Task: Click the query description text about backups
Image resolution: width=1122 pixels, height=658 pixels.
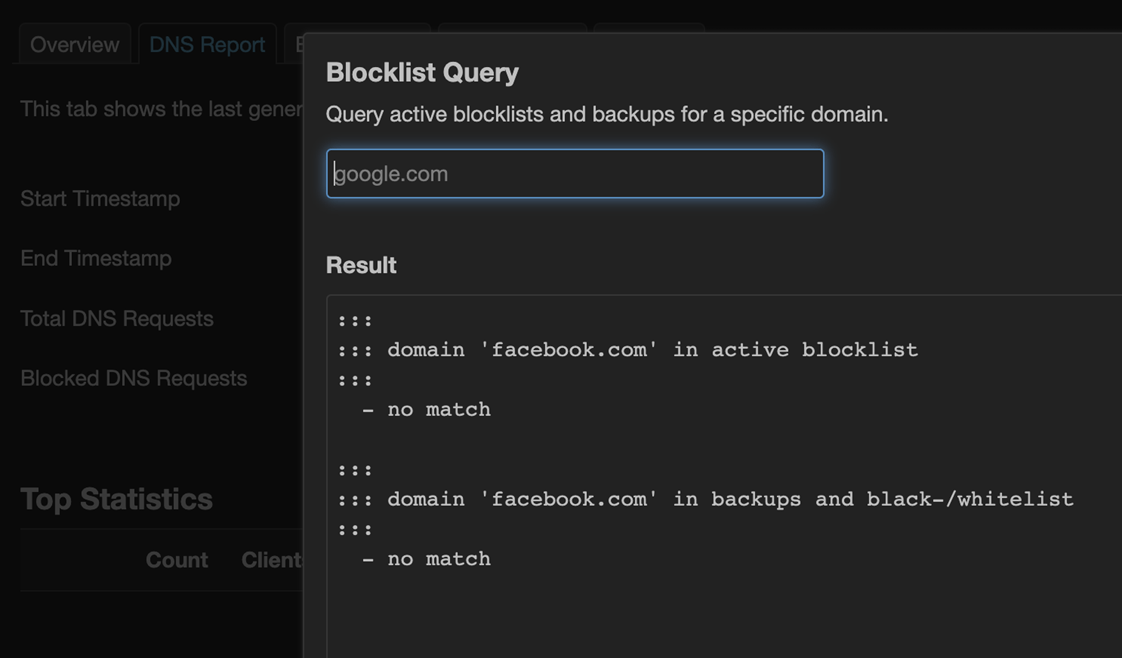Action: tap(606, 114)
